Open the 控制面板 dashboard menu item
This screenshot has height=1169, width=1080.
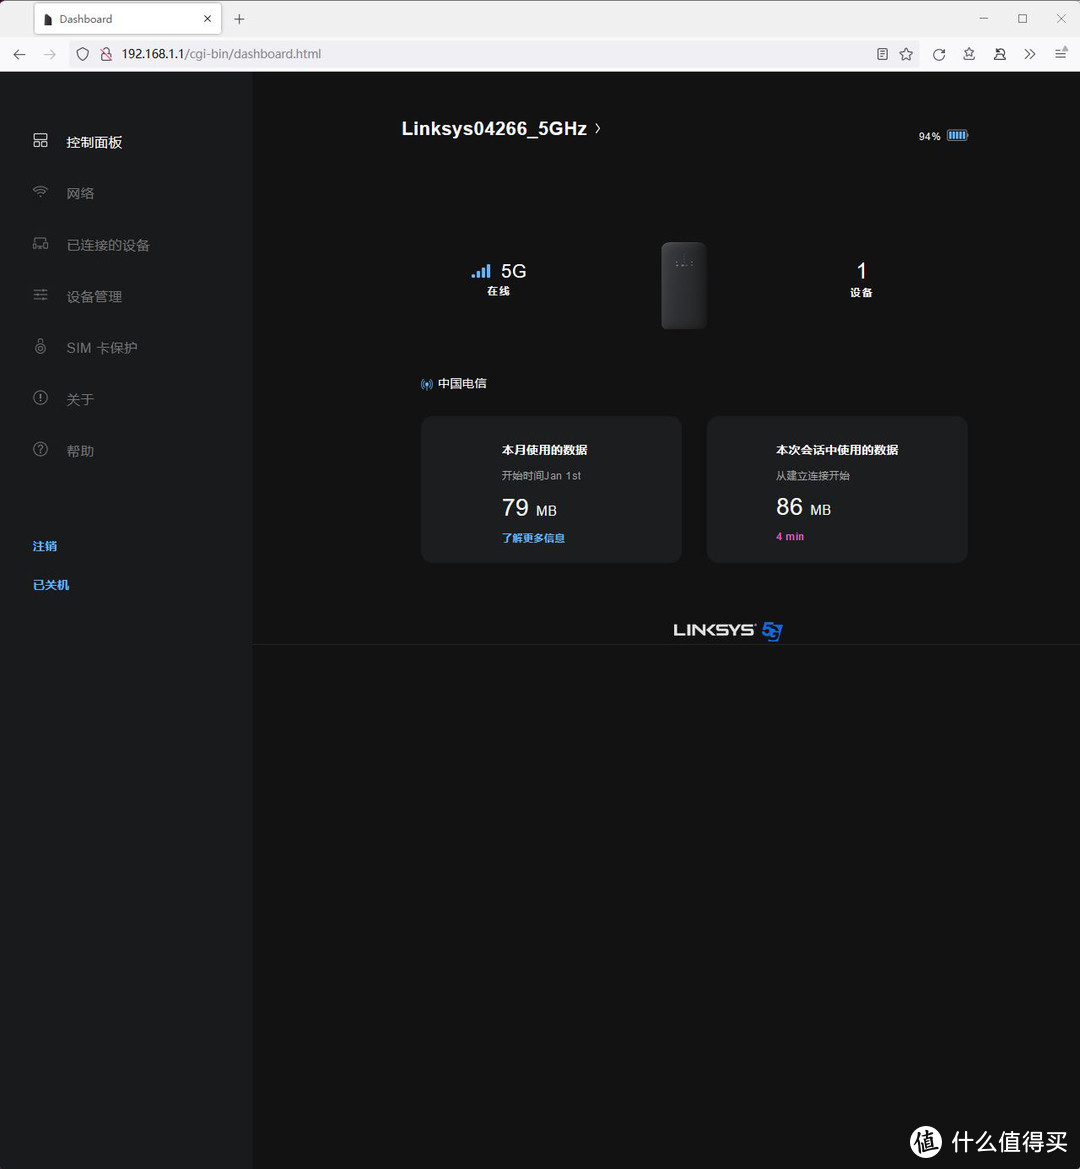93,142
